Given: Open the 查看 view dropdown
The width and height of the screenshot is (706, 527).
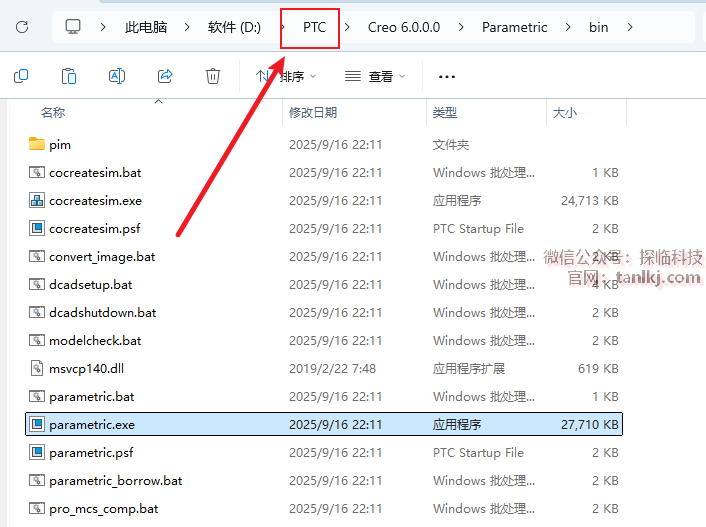Looking at the screenshot, I should tap(375, 76).
